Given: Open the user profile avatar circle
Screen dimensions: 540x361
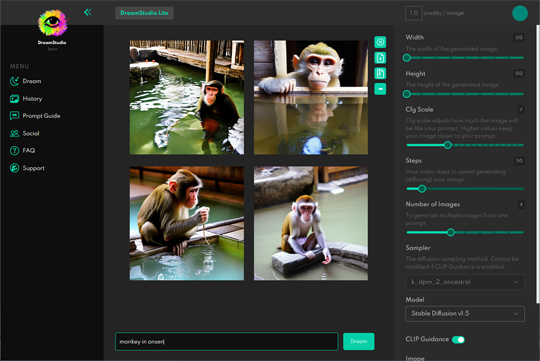Looking at the screenshot, I should click(520, 13).
